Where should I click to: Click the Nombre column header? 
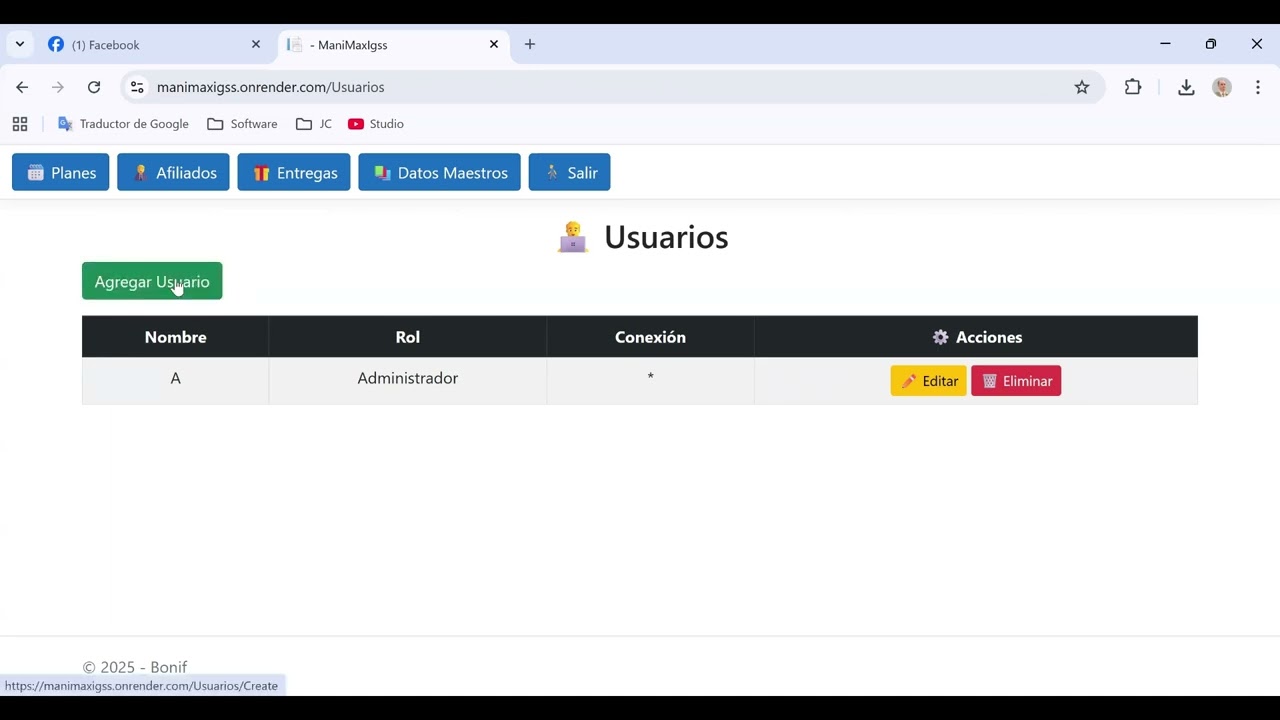[175, 337]
